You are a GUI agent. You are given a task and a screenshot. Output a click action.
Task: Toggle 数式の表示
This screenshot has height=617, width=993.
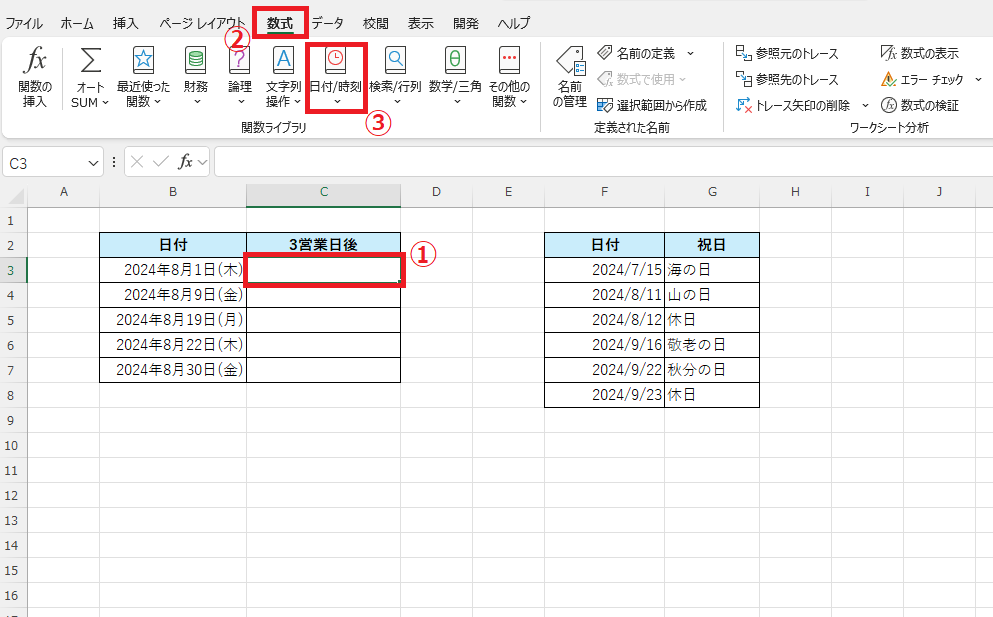click(x=920, y=53)
